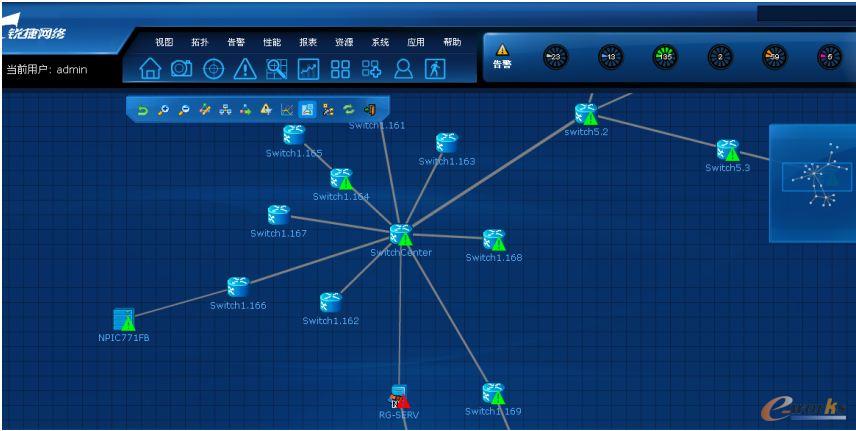Select the RG-SERV server node
This screenshot has height=431, width=856.
click(x=399, y=396)
